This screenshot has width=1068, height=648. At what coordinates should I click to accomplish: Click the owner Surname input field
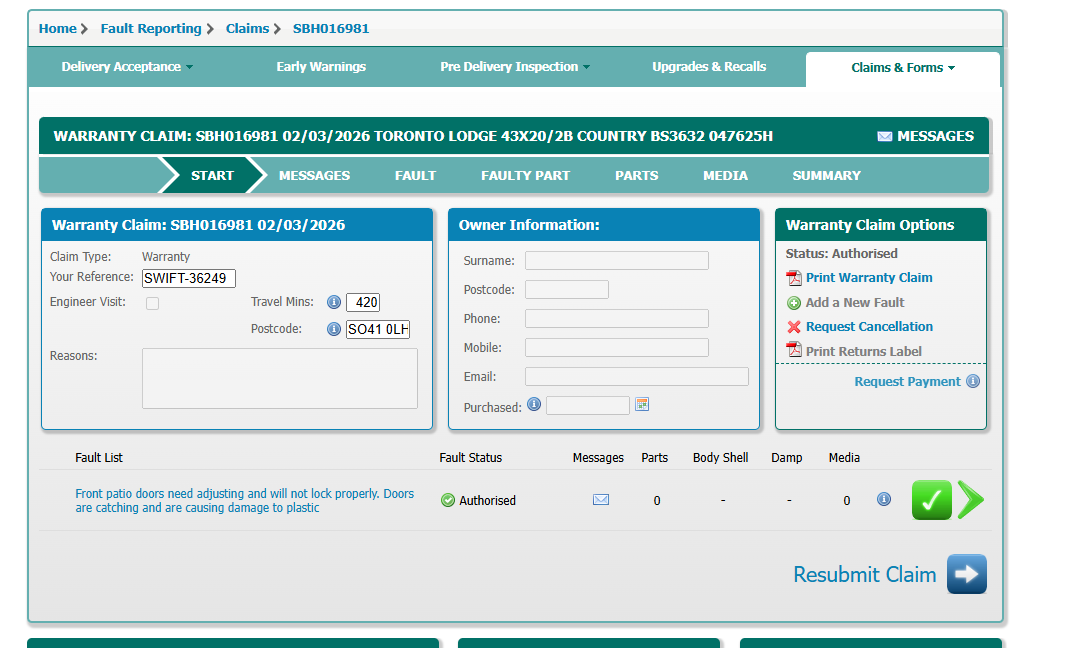point(616,260)
